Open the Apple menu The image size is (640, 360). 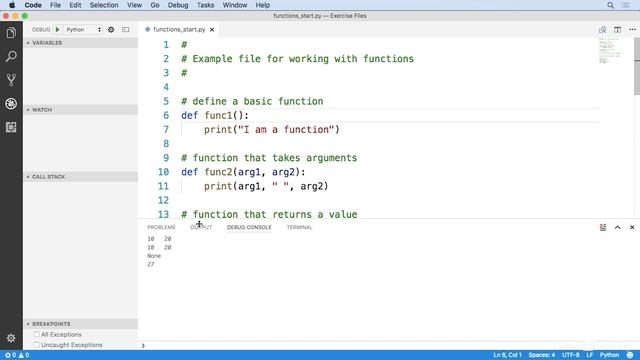pyautogui.click(x=12, y=5)
